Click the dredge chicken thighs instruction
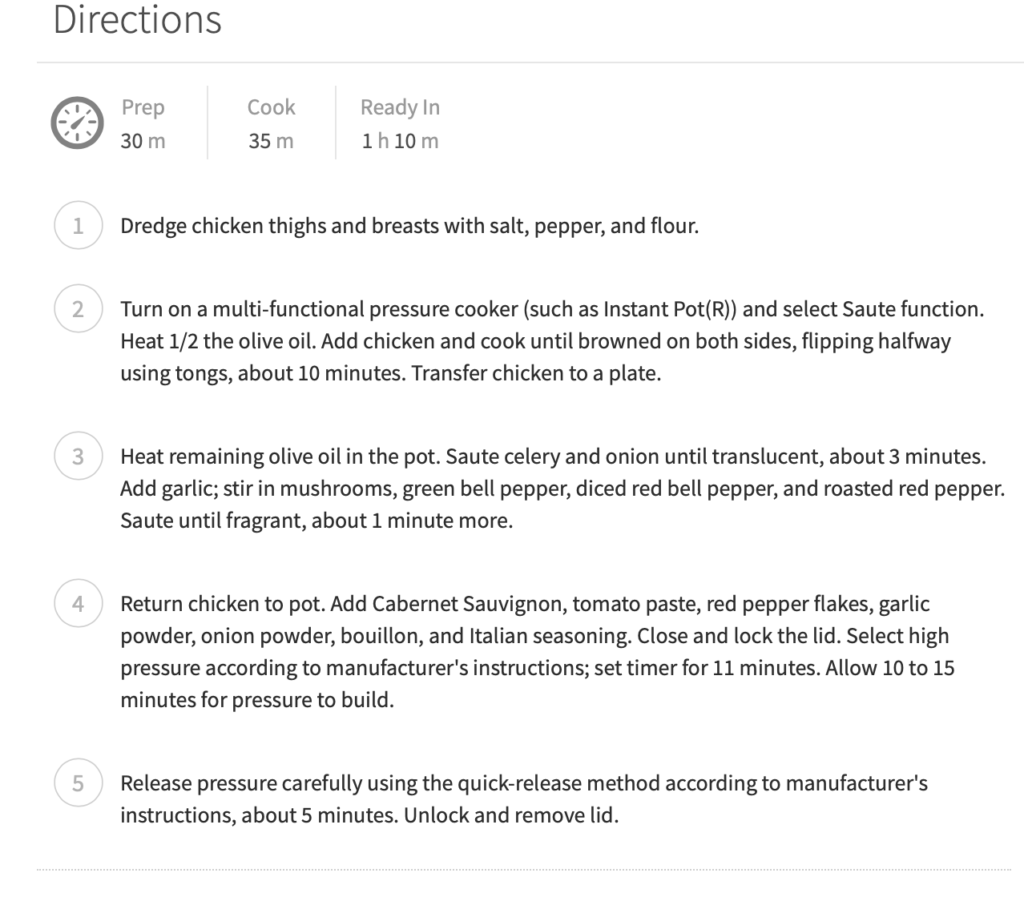The image size is (1024, 897). (x=409, y=226)
